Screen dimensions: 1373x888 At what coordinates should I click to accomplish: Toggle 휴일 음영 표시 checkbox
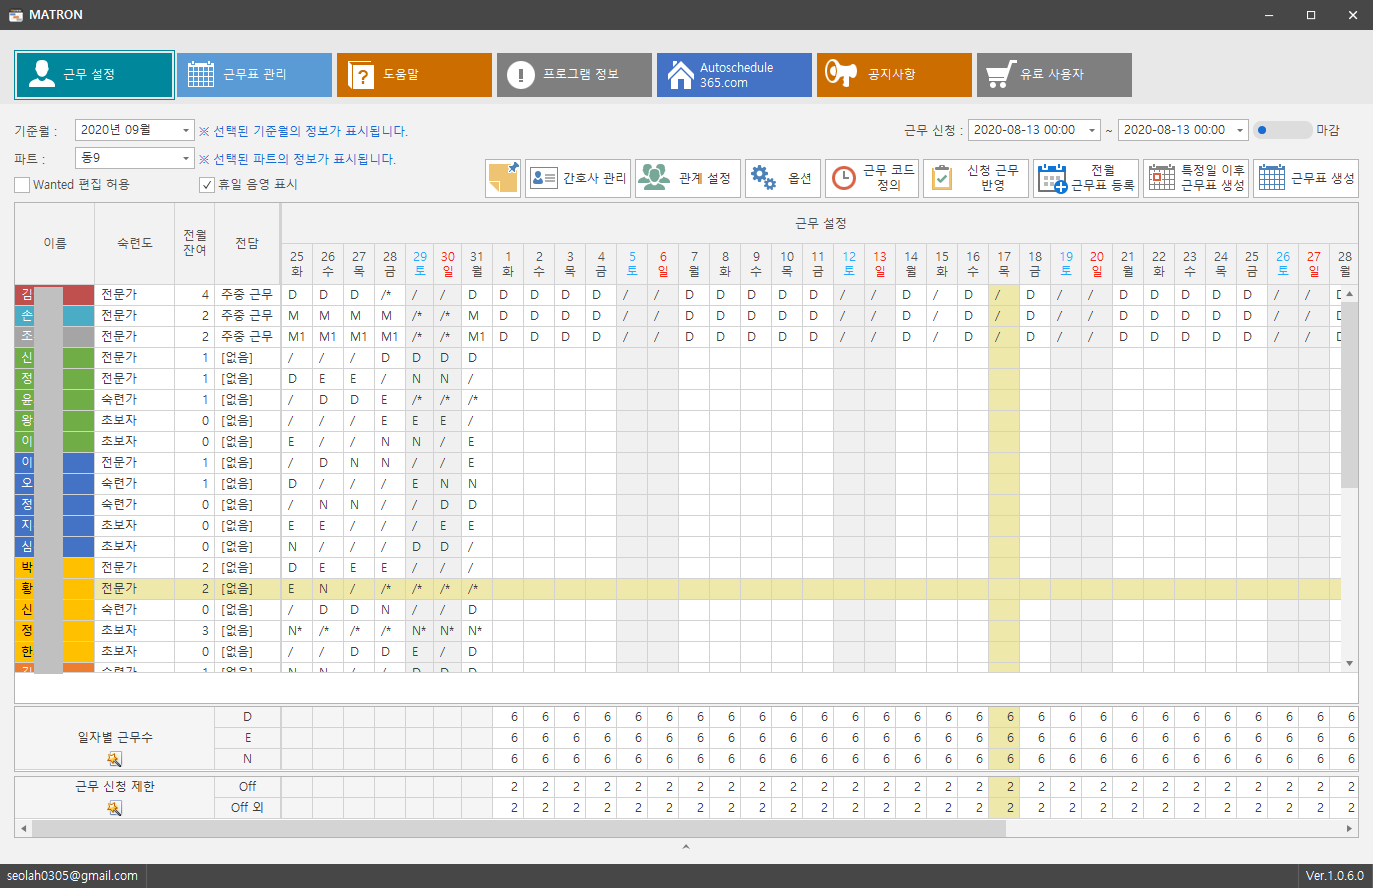click(x=207, y=185)
